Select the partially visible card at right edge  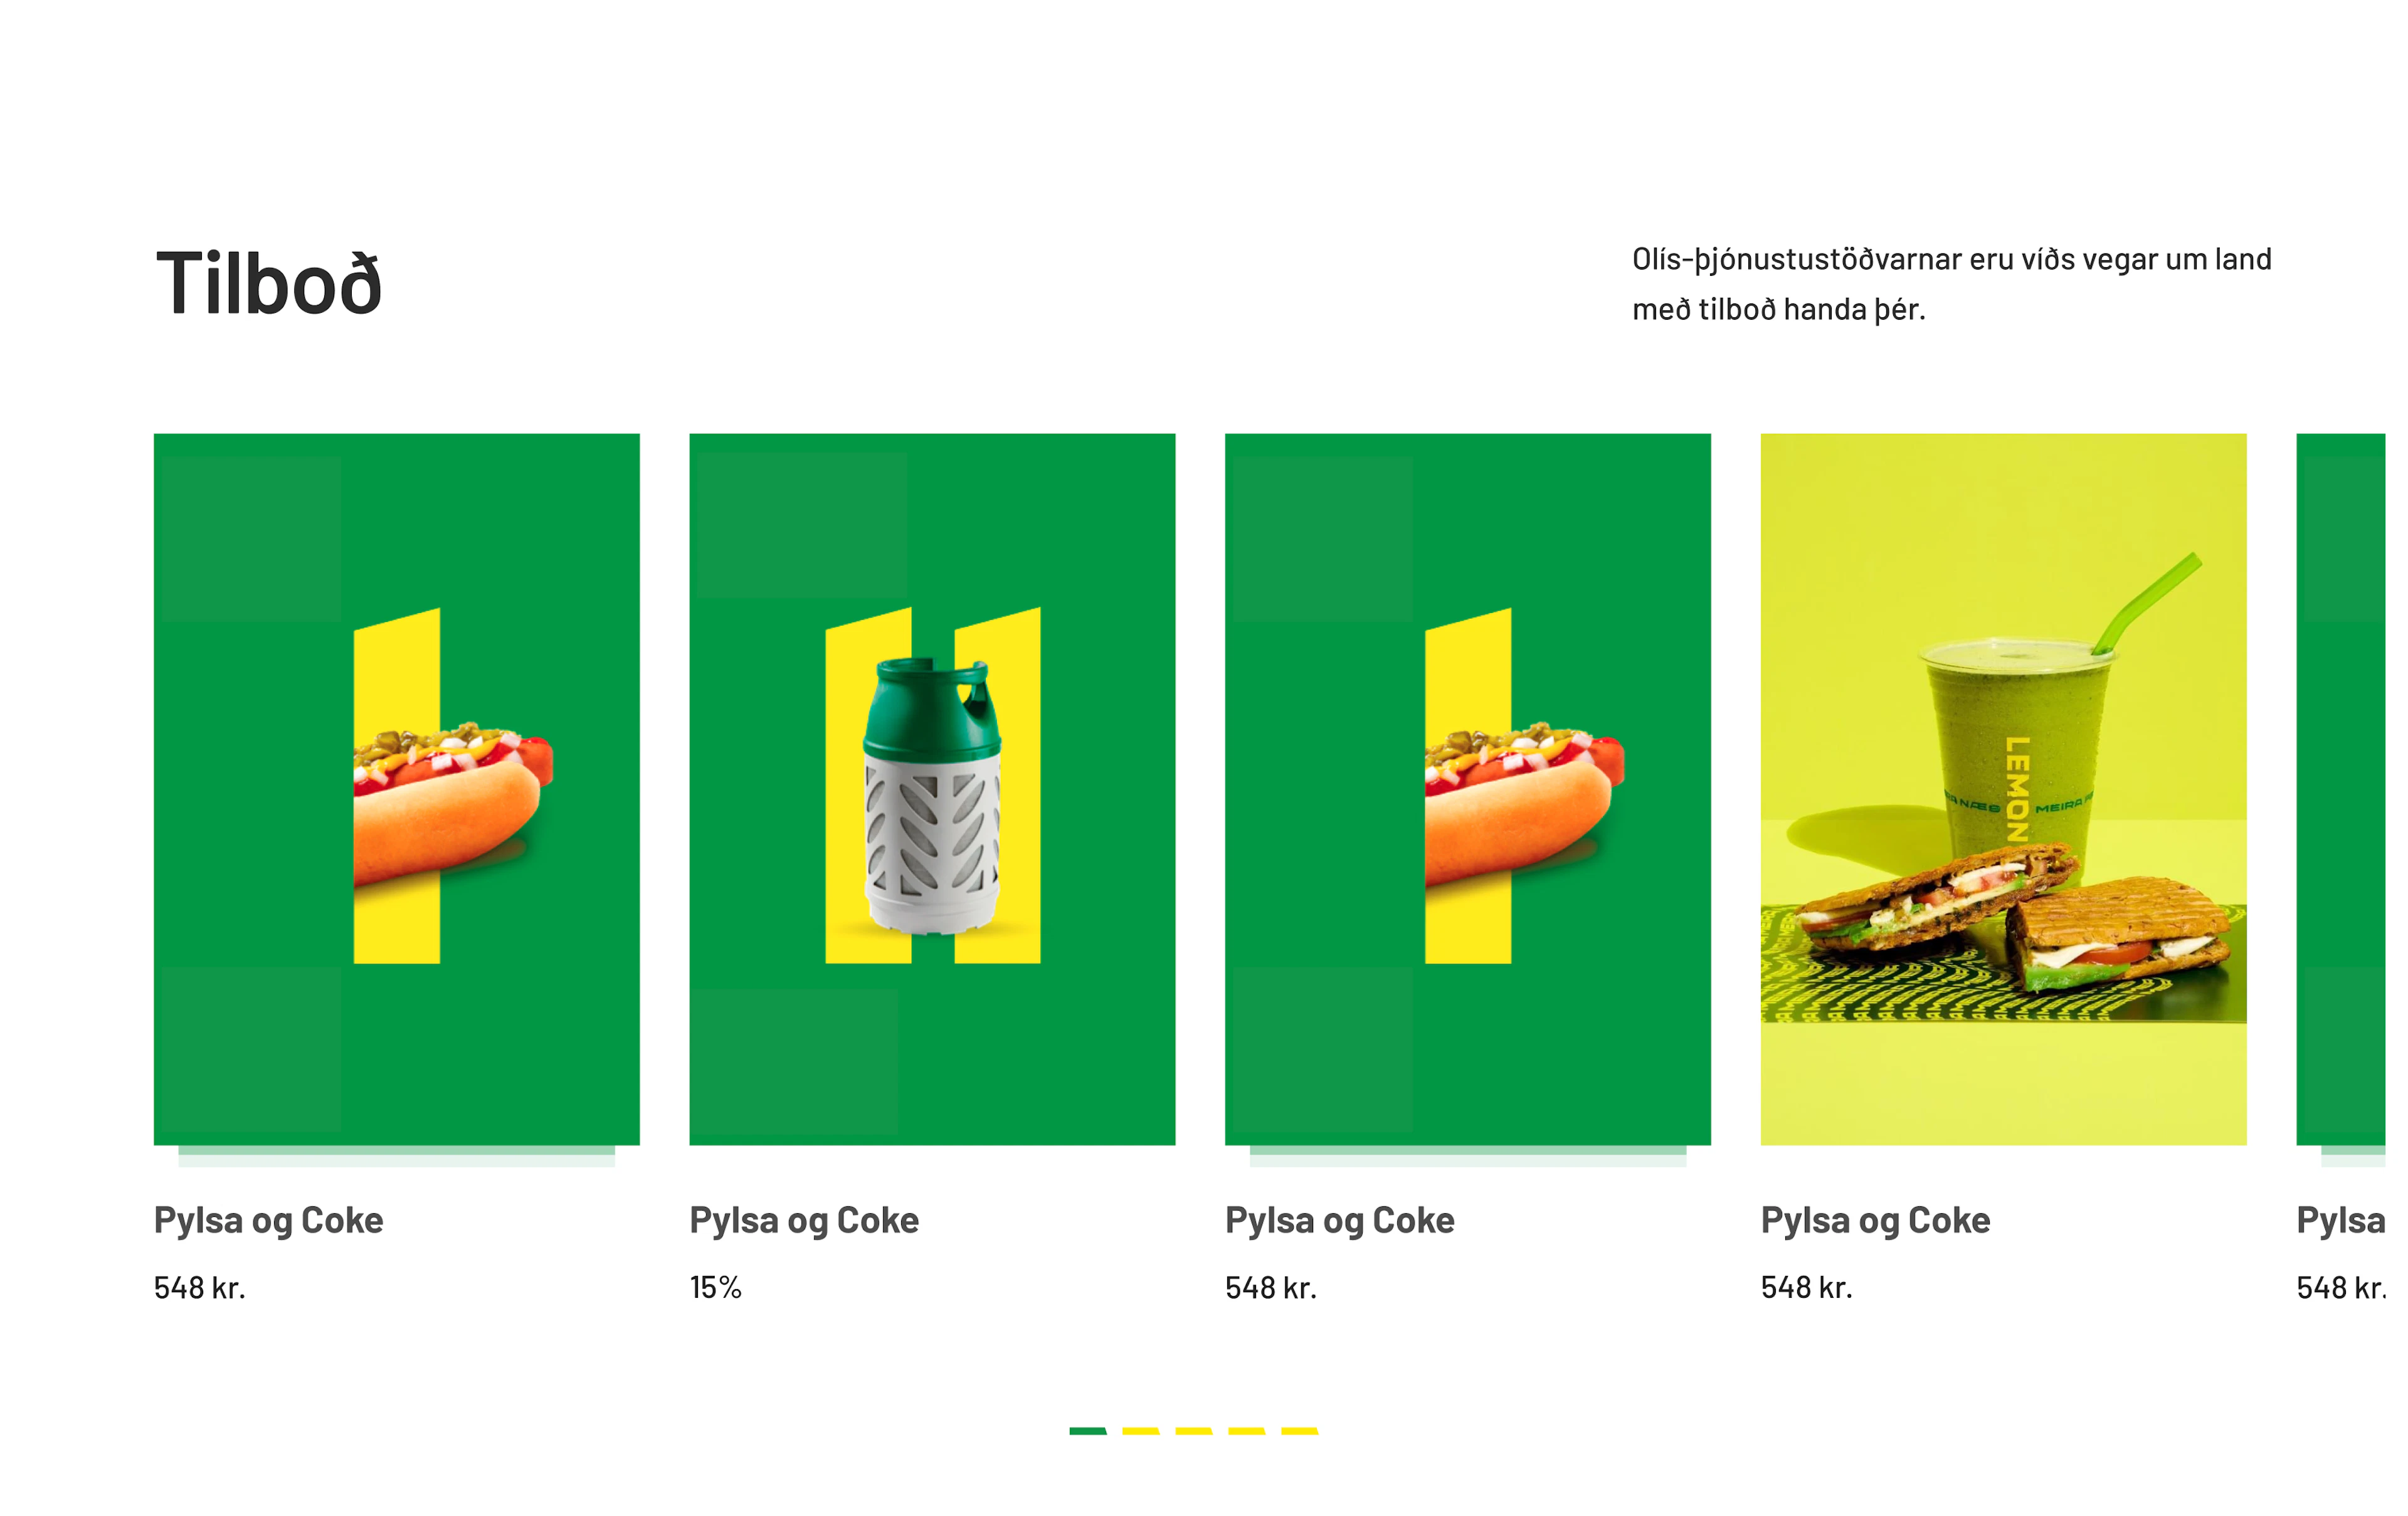pos(2341,789)
